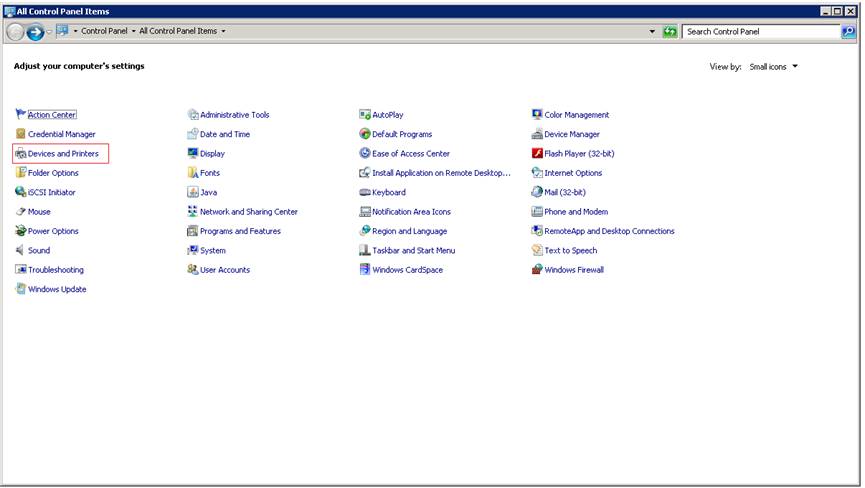The height and width of the screenshot is (488, 865).
Task: Click Ease of Access Center icon
Action: [x=365, y=153]
